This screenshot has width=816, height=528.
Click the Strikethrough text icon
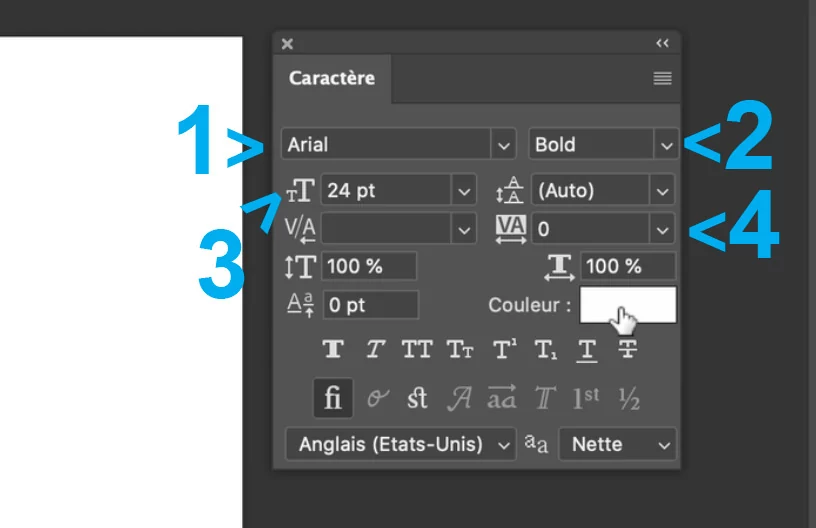pos(628,349)
